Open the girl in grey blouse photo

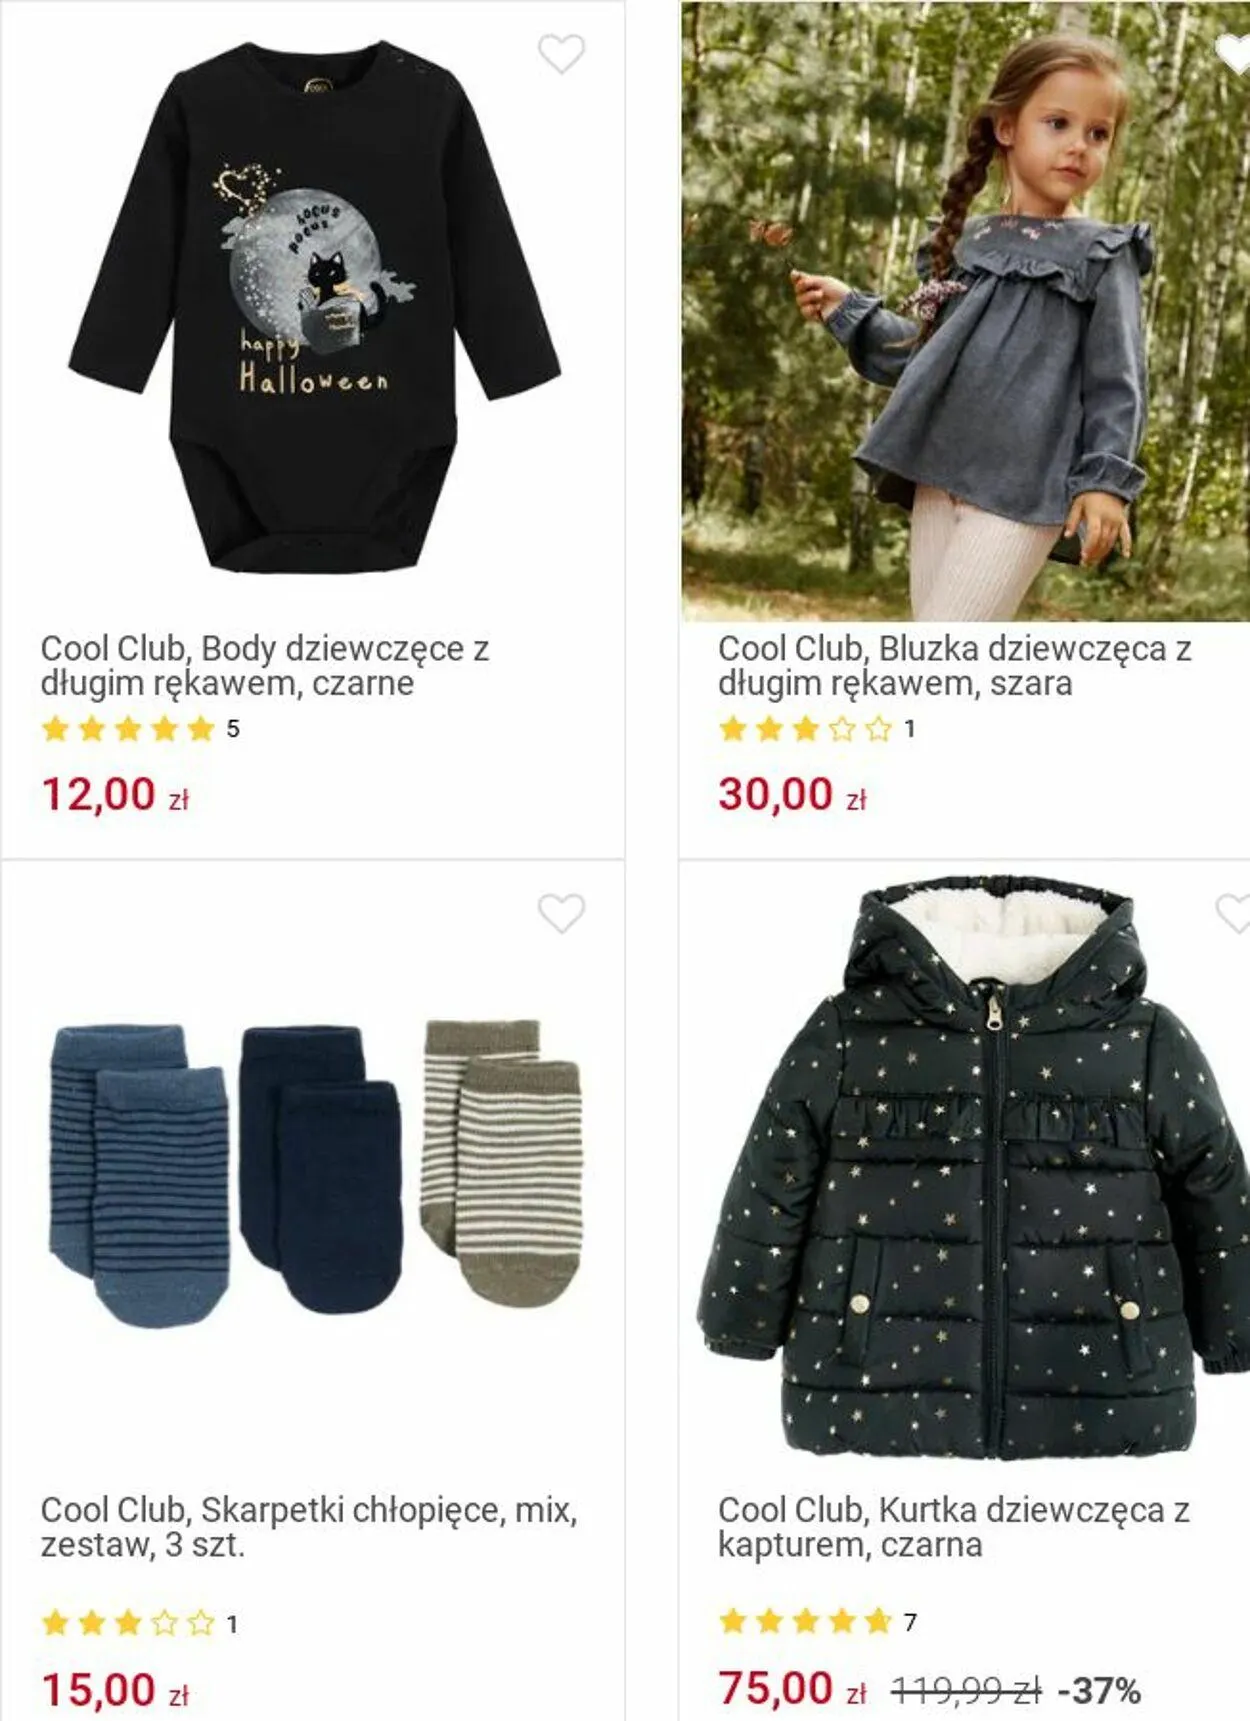[965, 311]
